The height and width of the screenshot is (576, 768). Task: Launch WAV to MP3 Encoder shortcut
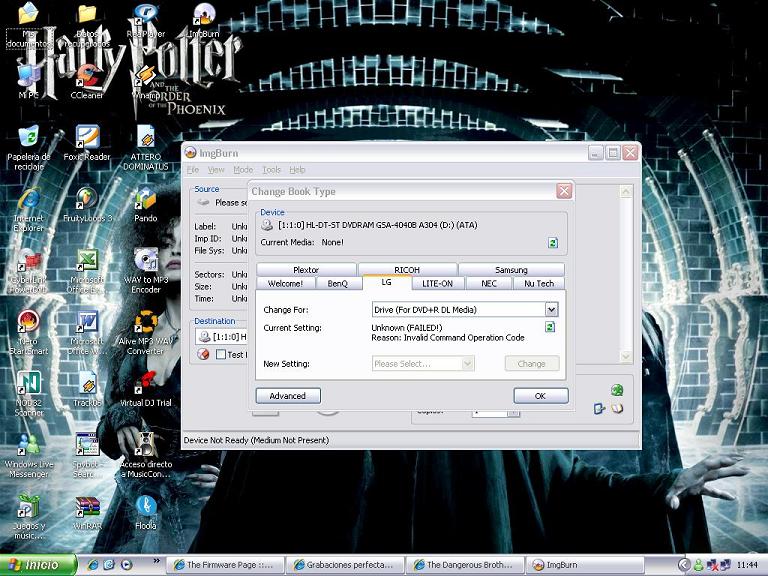pos(145,271)
